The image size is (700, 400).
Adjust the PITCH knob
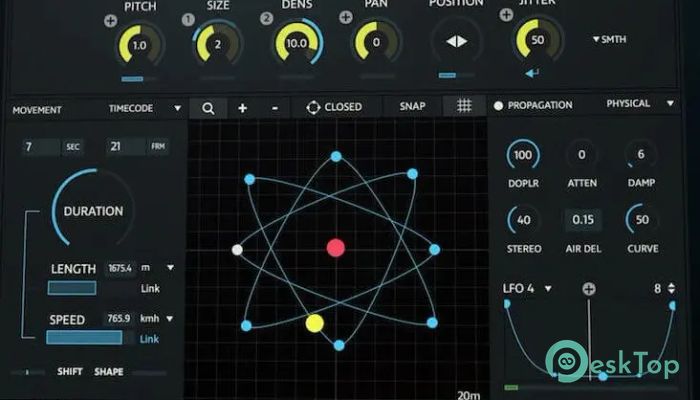tap(140, 45)
